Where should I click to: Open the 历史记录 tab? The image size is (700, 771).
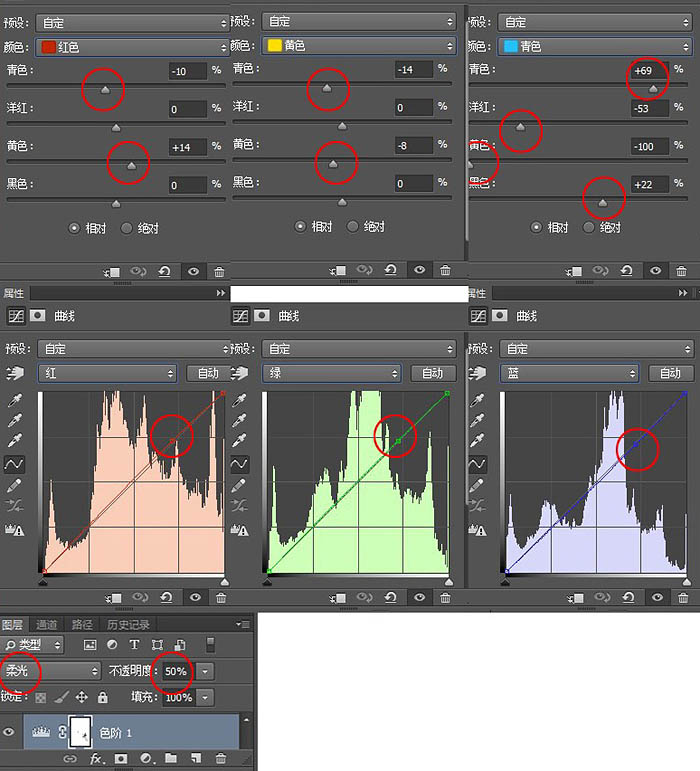(x=128, y=624)
